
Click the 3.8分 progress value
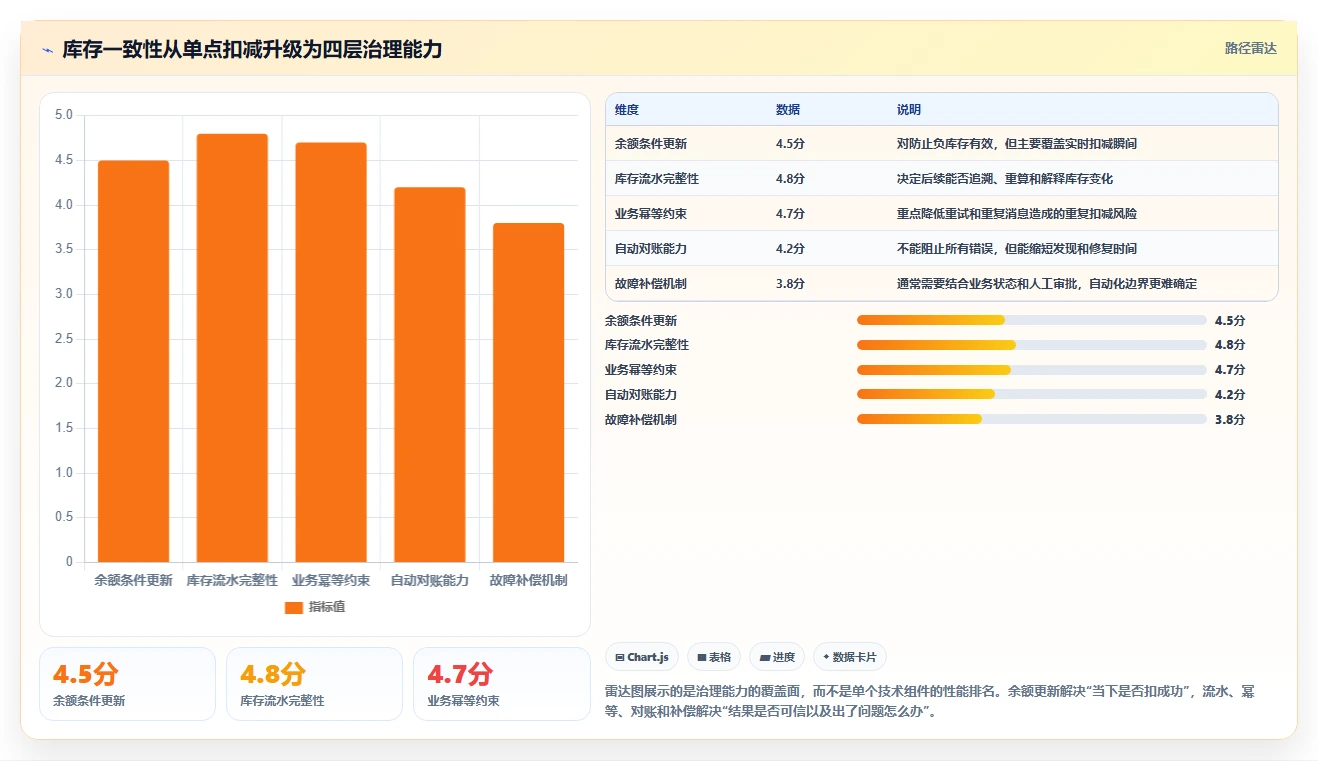click(x=1230, y=420)
